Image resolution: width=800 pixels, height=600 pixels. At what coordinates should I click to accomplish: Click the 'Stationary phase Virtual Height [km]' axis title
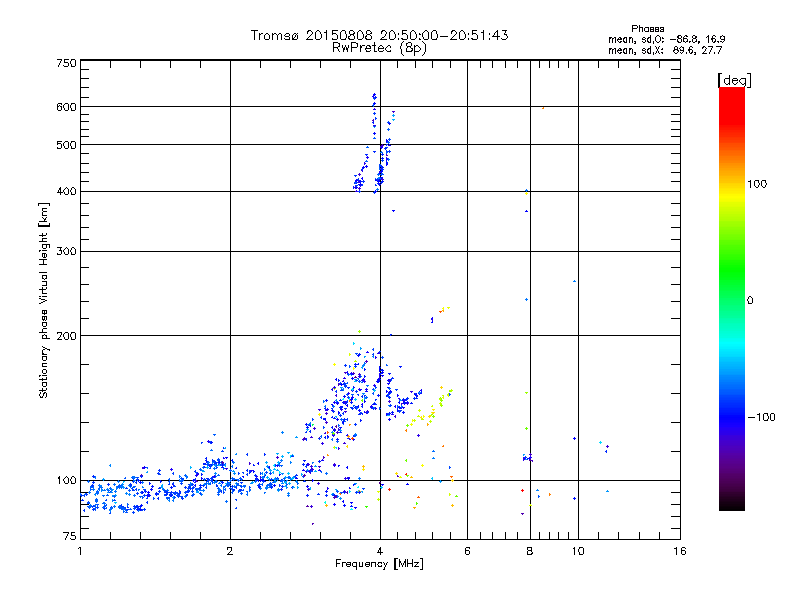coord(44,301)
